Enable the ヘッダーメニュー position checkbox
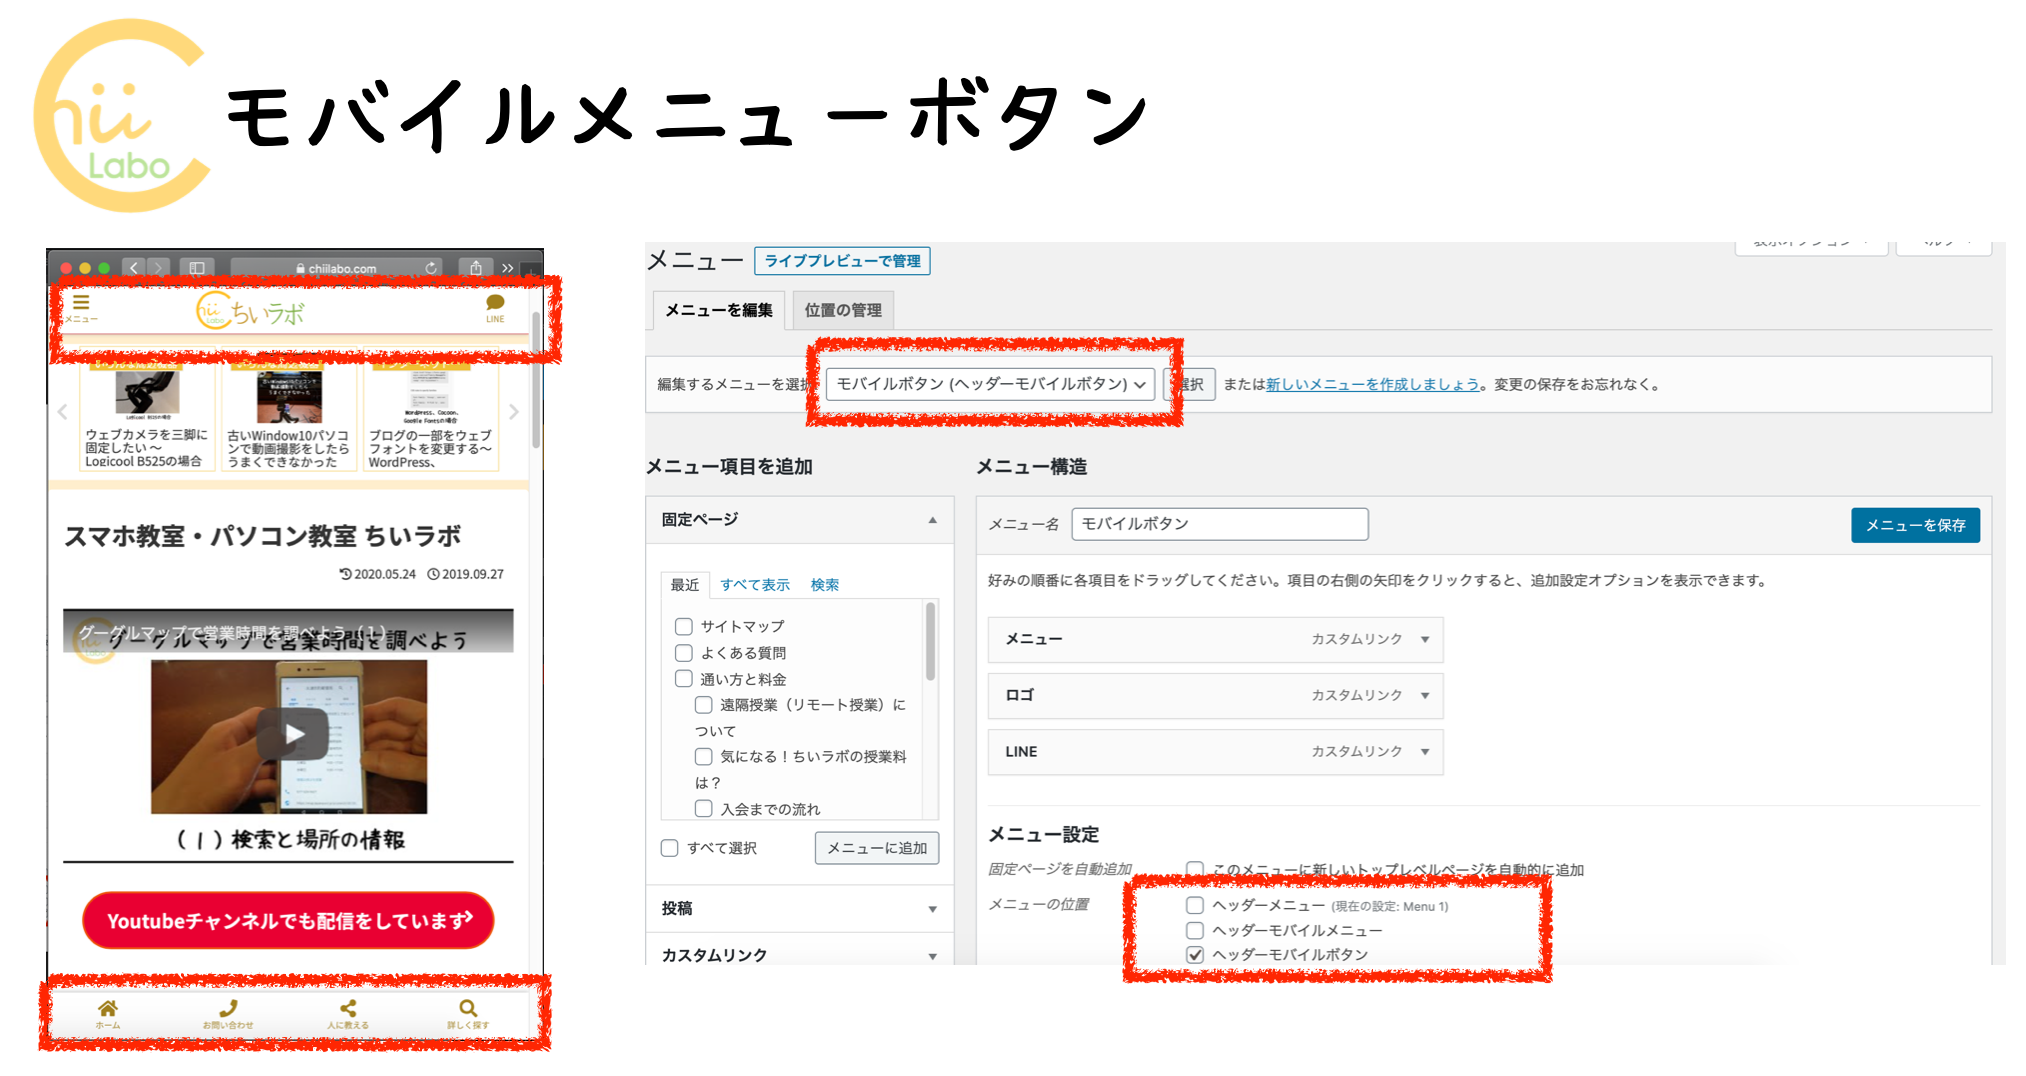The height and width of the screenshot is (1076, 2026). click(1194, 905)
